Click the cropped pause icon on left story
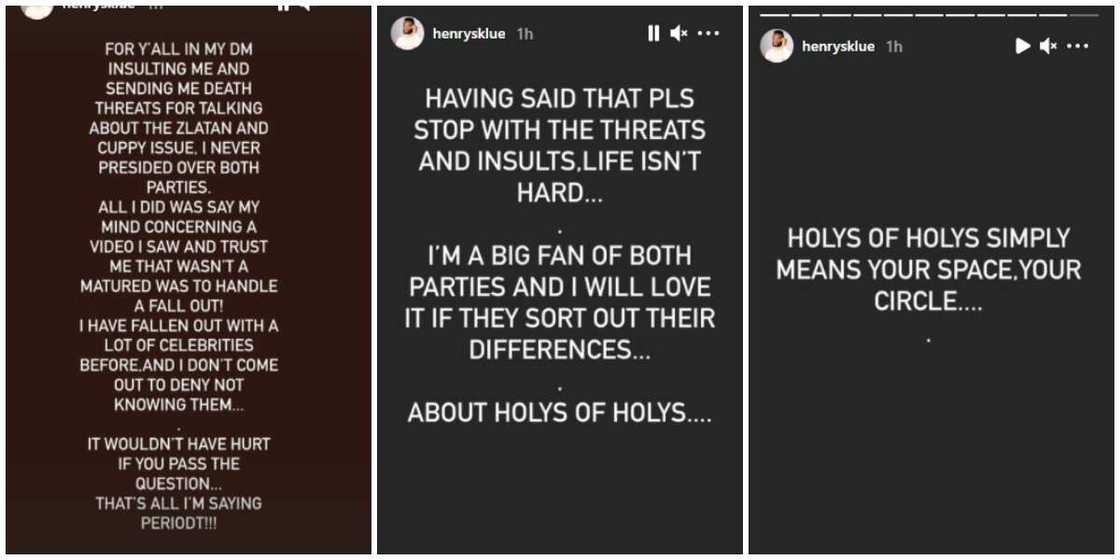Image resolution: width=1120 pixels, height=560 pixels. pyautogui.click(x=283, y=5)
